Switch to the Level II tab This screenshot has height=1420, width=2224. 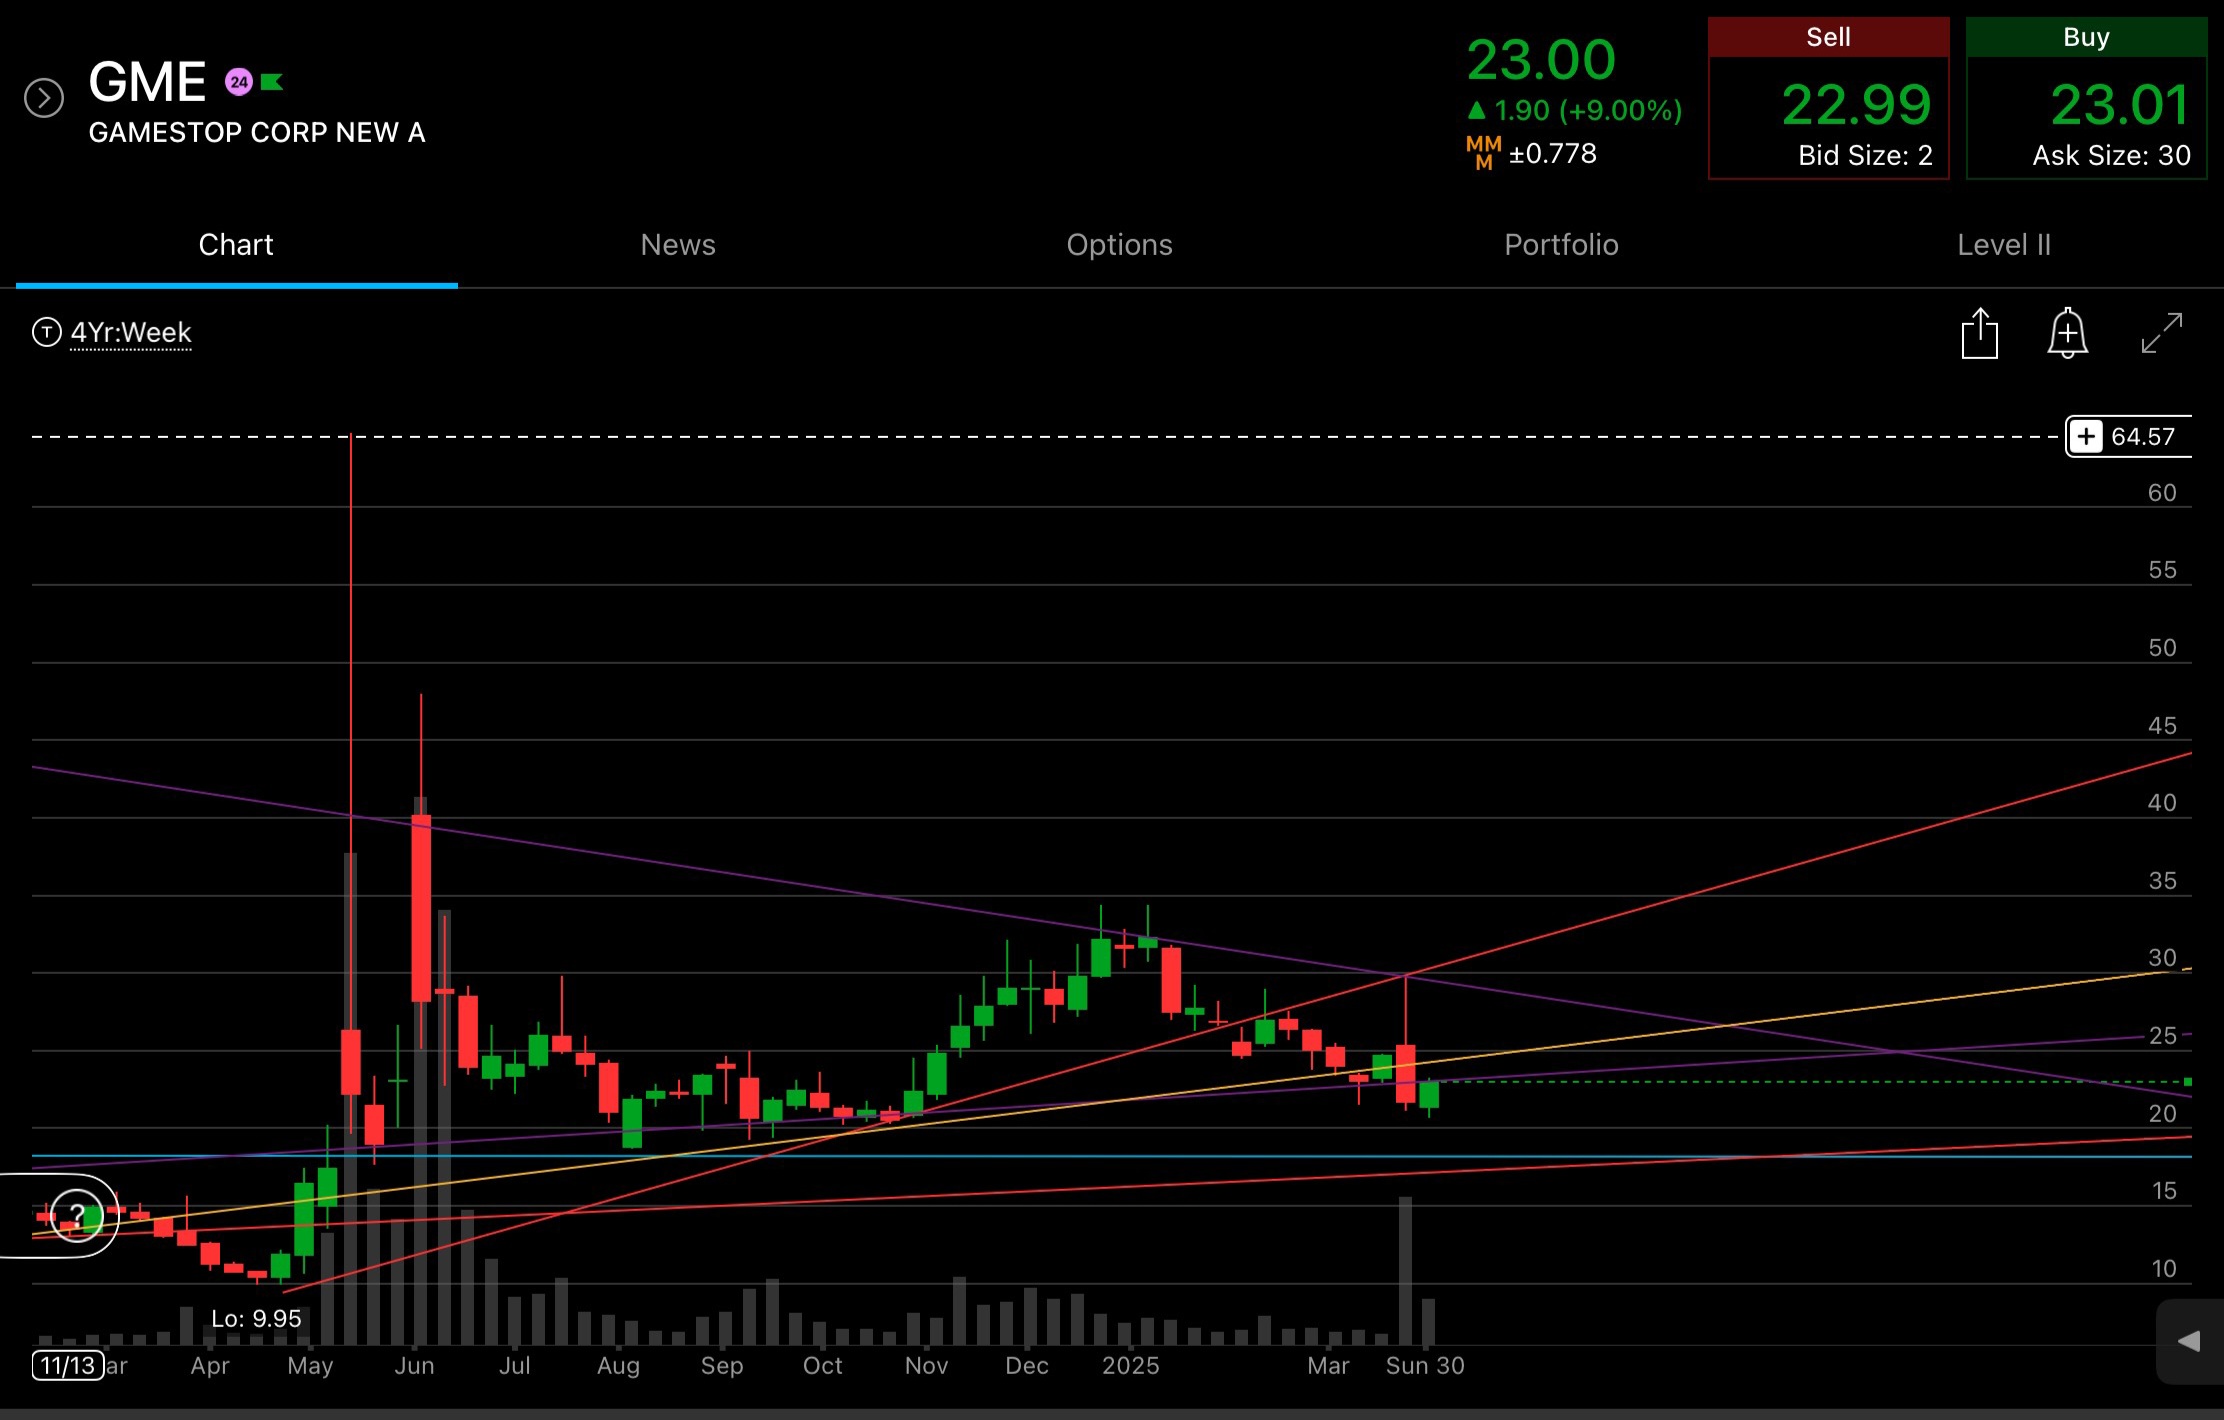[x=2003, y=245]
